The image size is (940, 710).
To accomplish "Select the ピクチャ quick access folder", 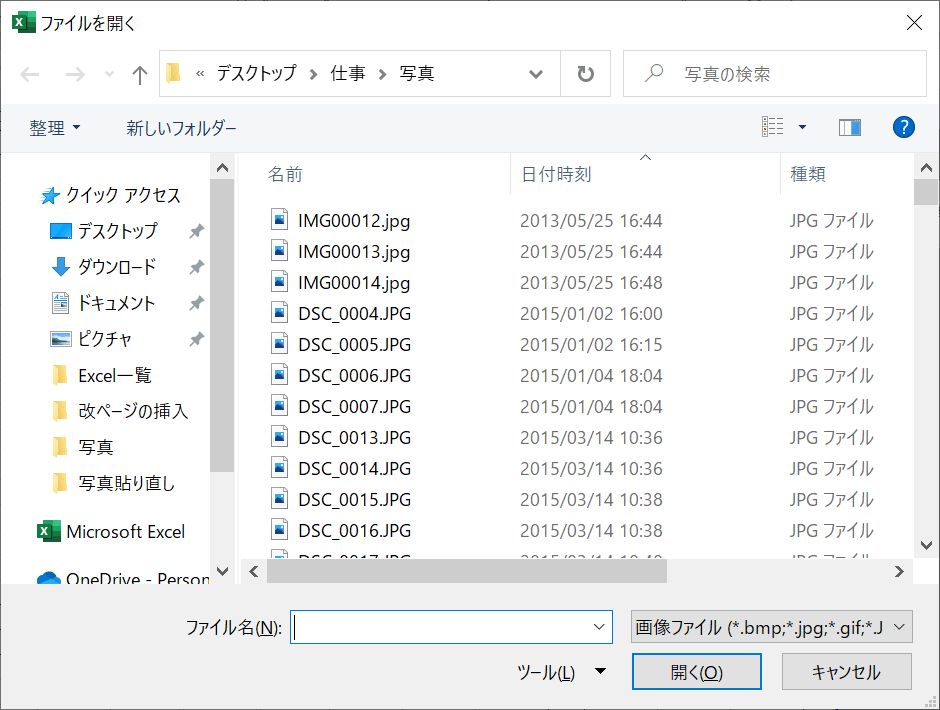I will (104, 339).
